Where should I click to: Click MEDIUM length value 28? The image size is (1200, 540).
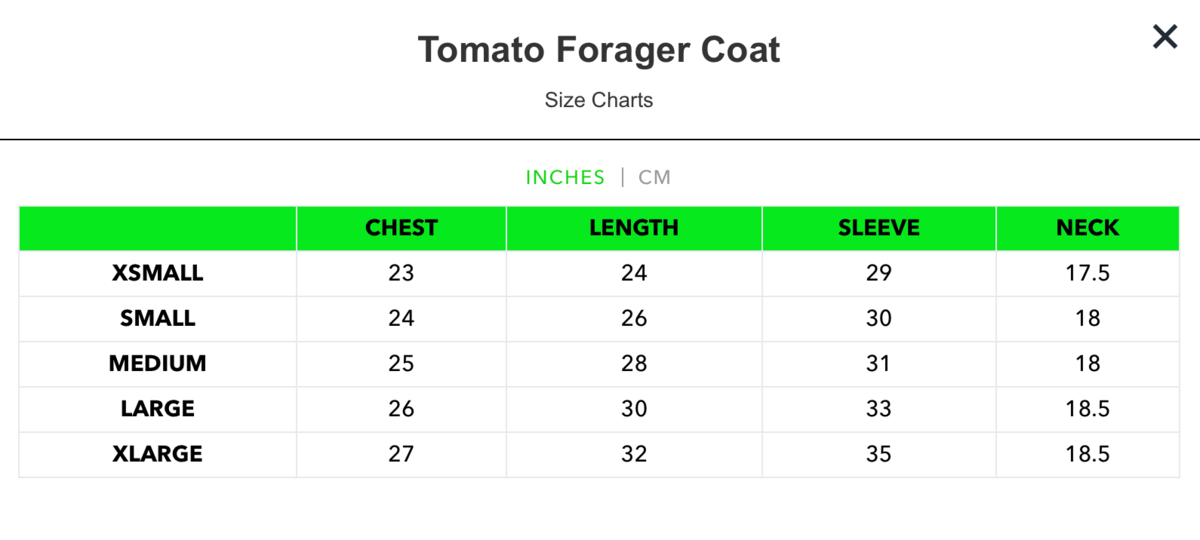(634, 364)
